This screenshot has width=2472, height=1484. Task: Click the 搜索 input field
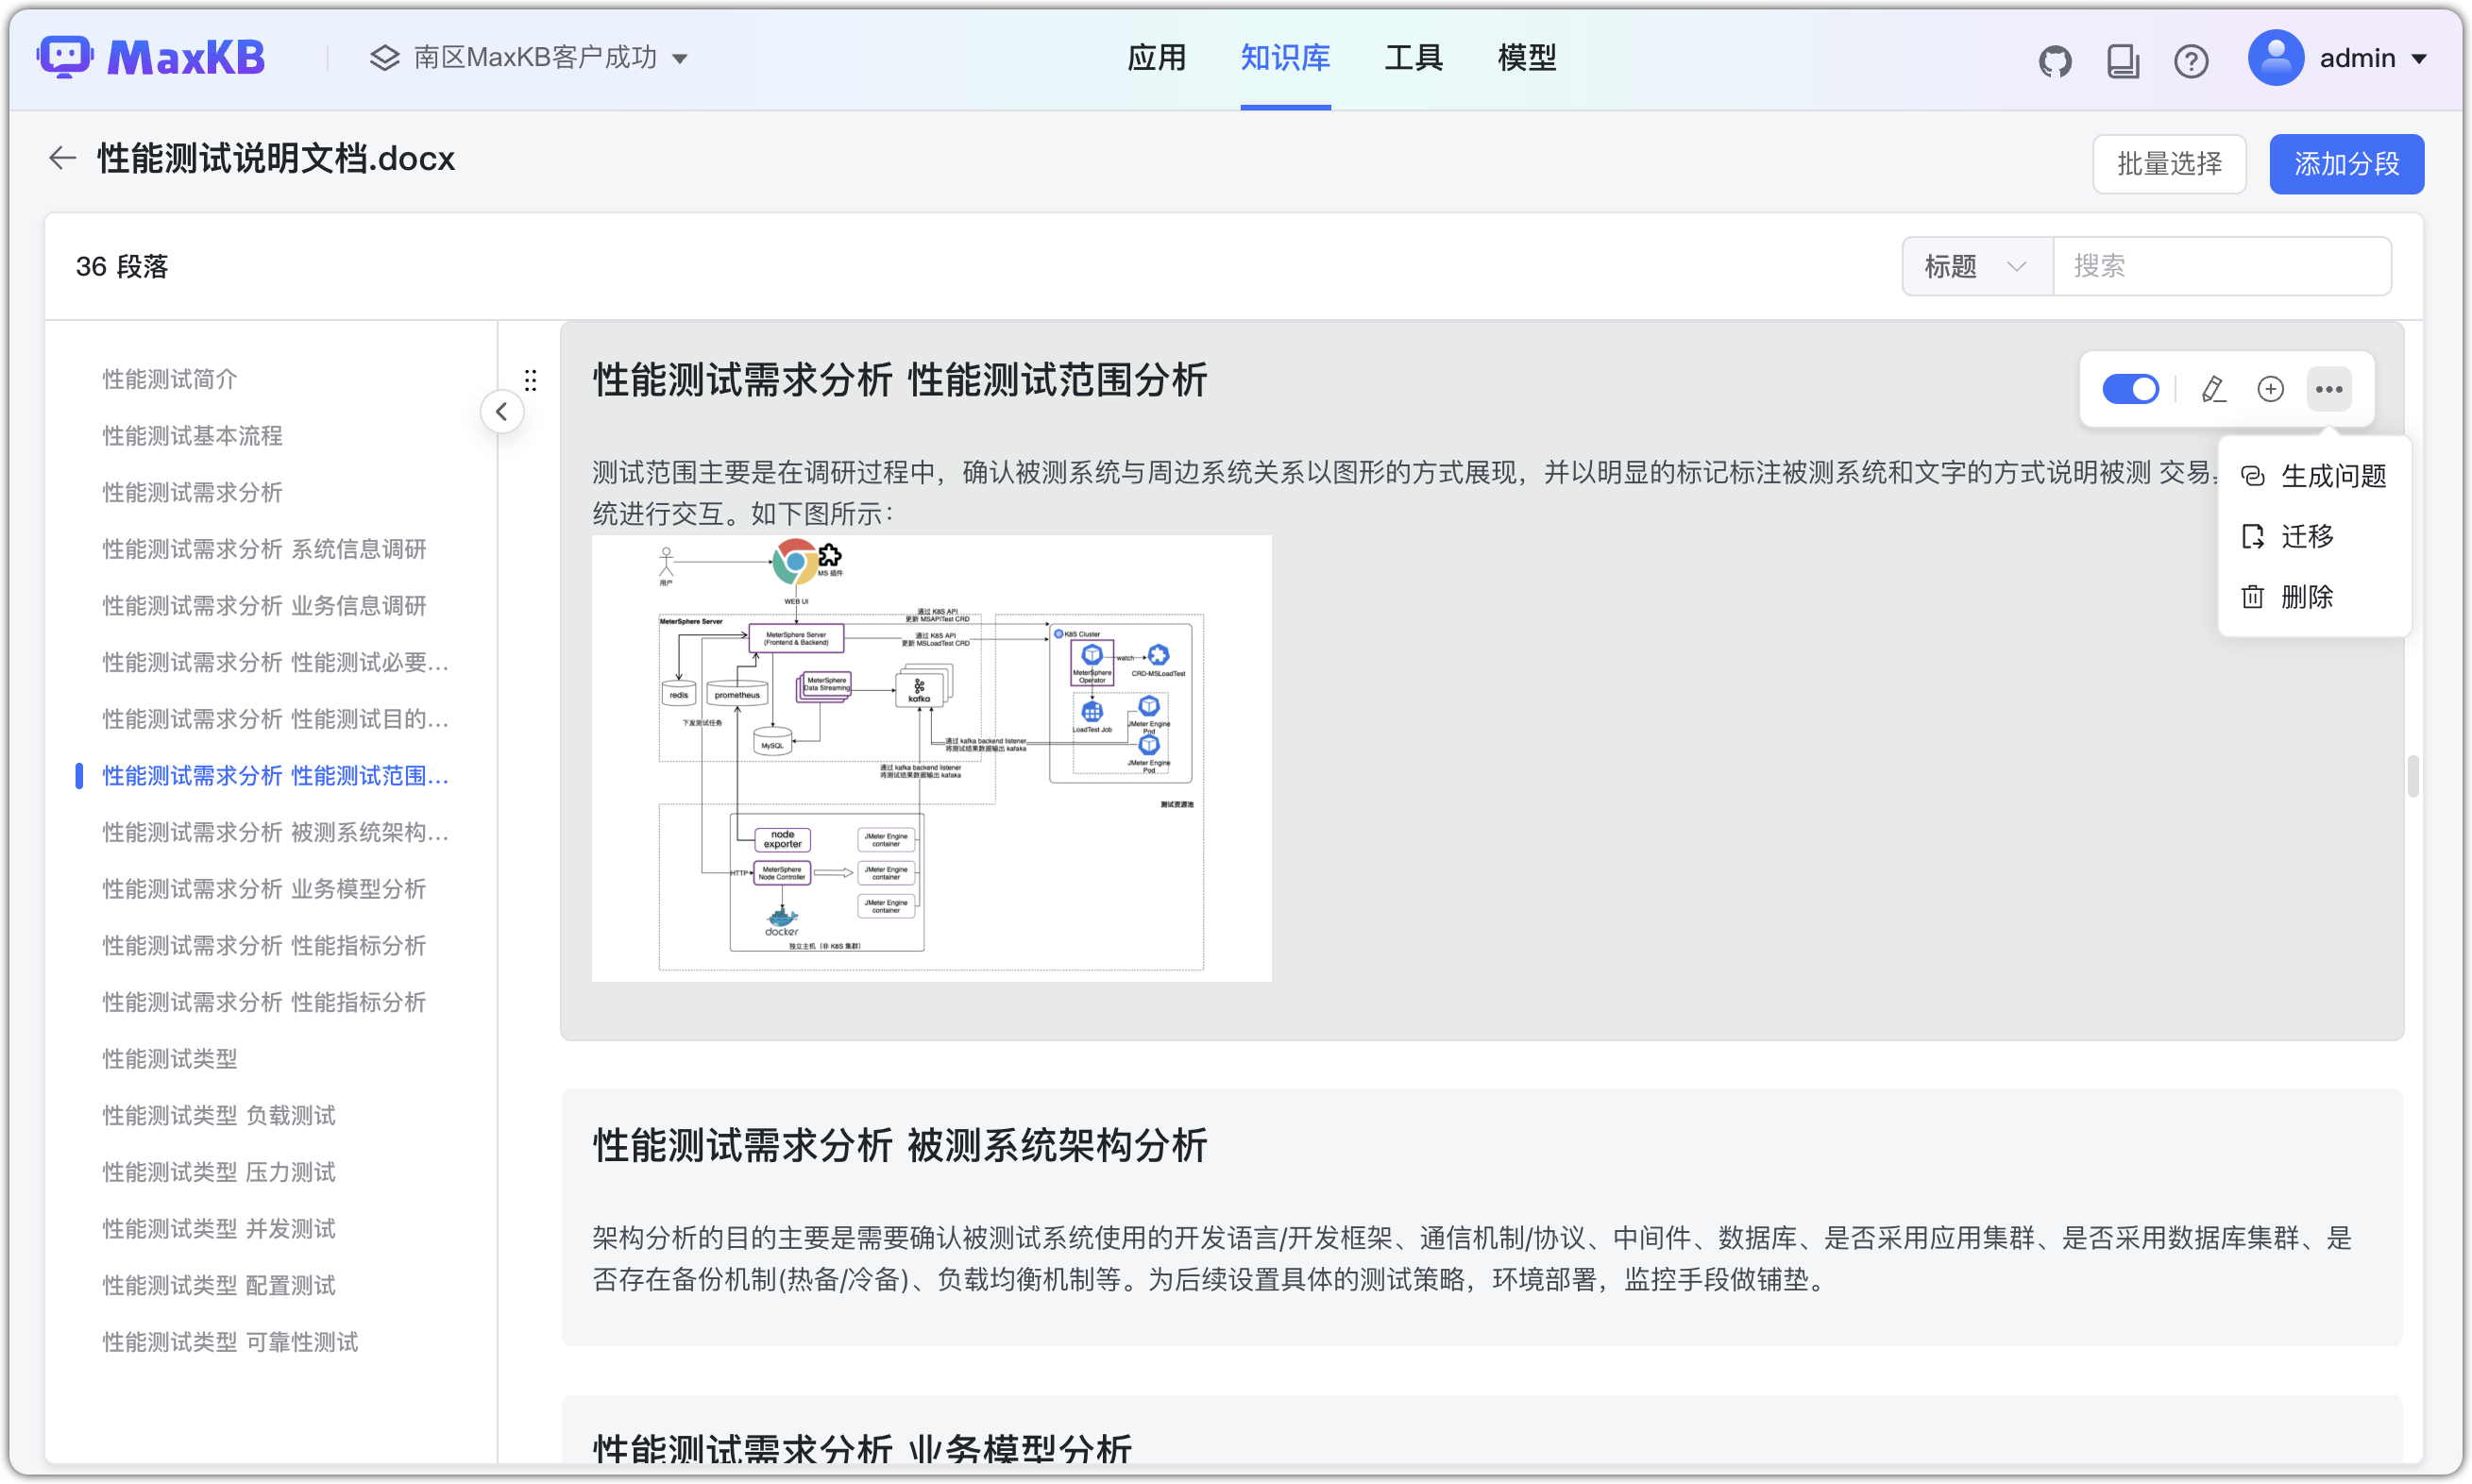(2222, 266)
